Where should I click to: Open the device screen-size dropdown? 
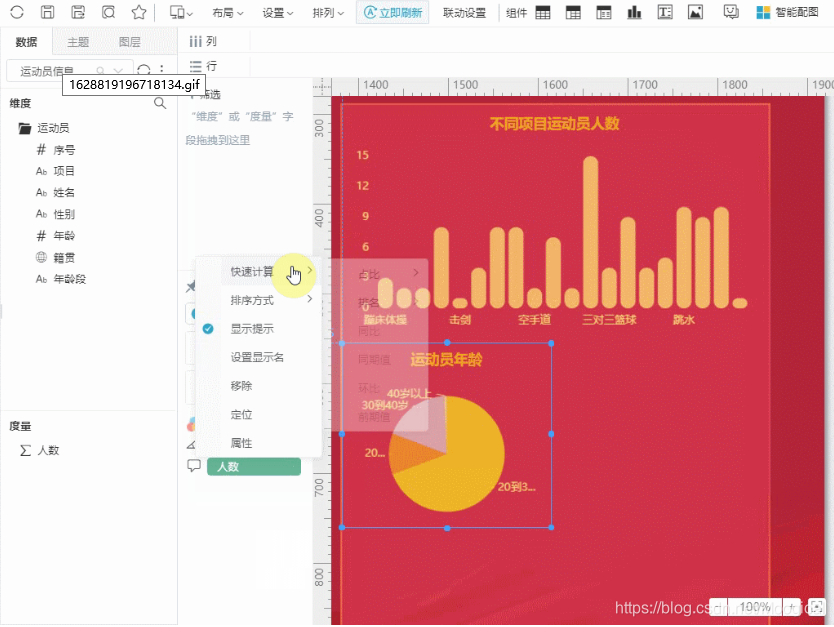point(181,12)
